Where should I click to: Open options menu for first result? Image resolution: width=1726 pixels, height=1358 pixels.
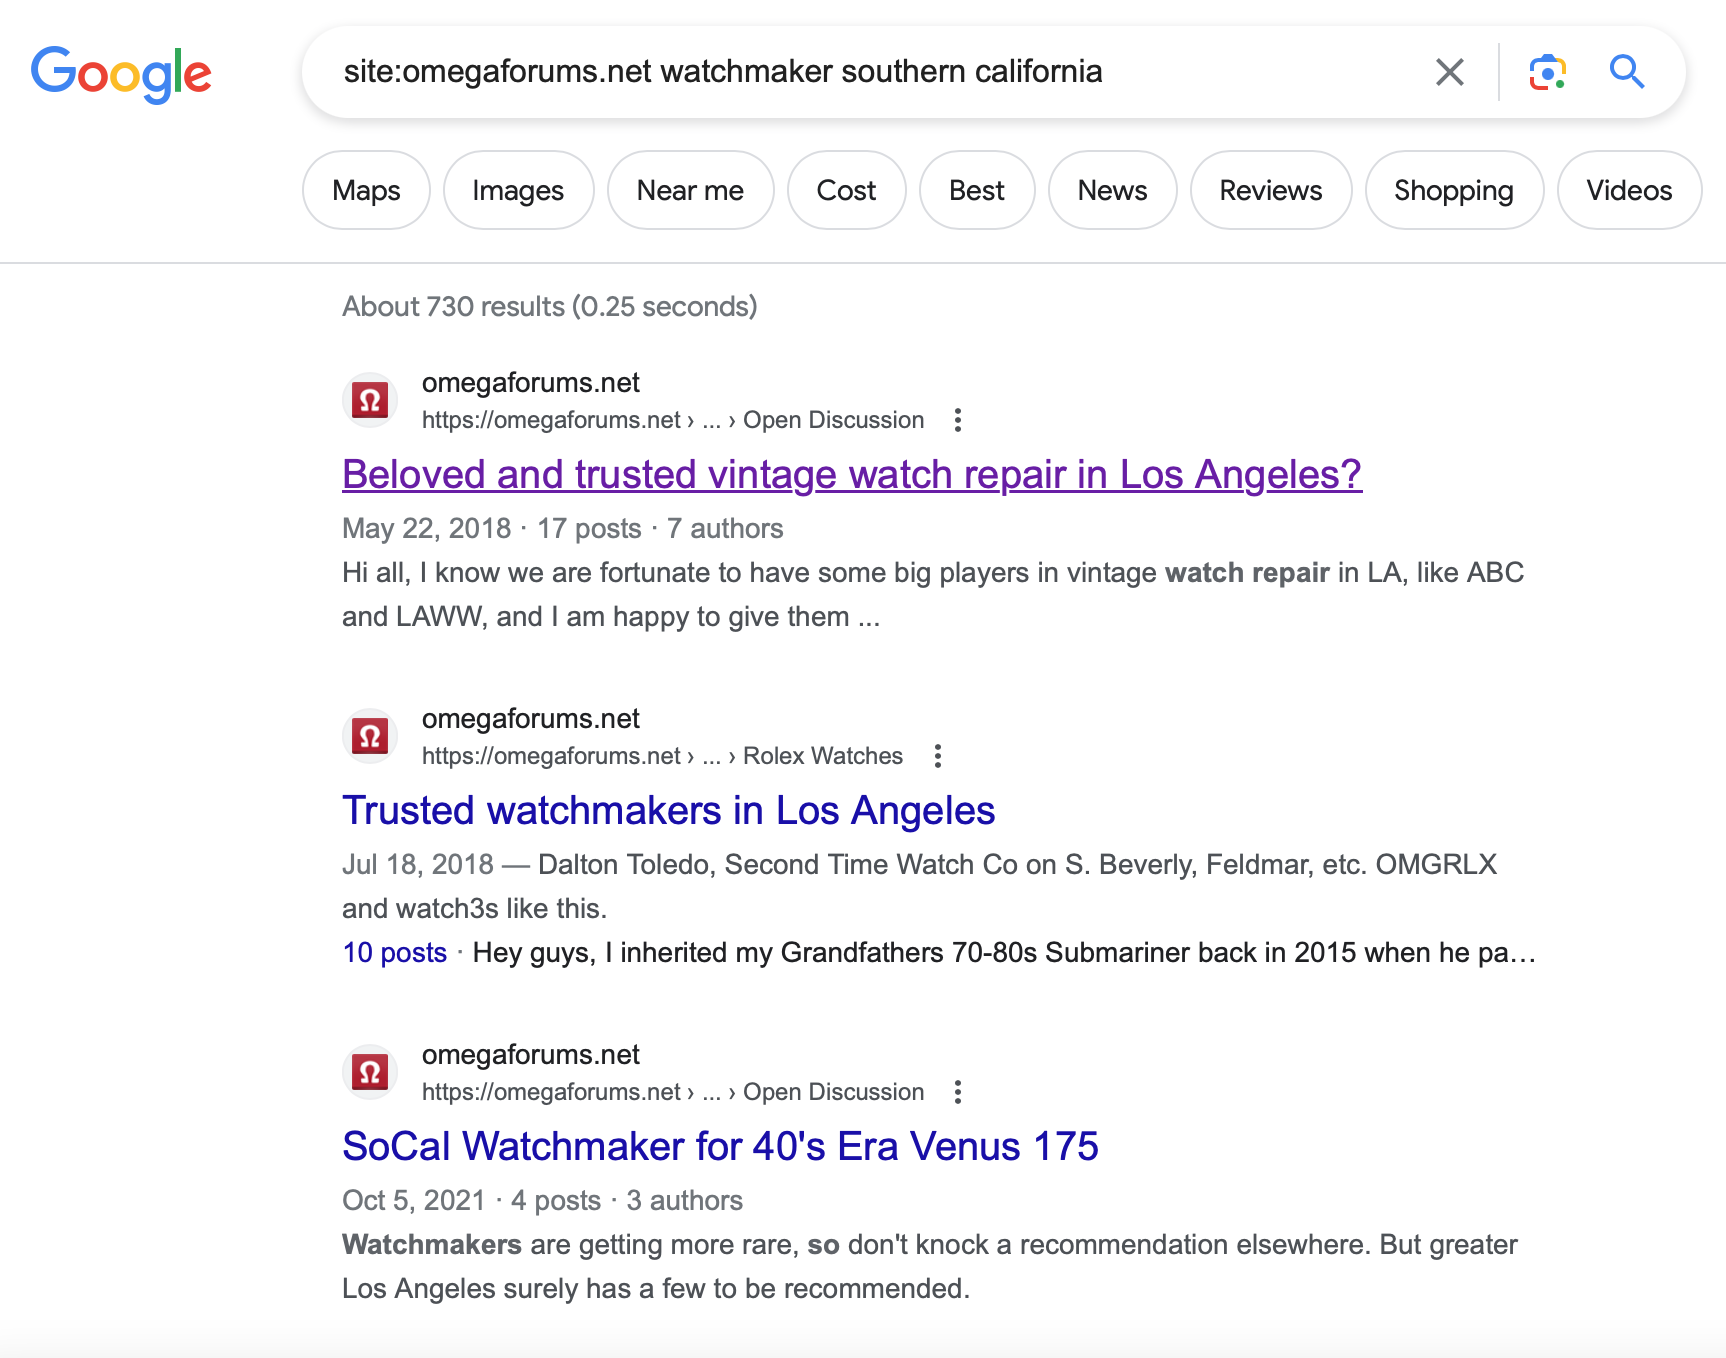[958, 420]
